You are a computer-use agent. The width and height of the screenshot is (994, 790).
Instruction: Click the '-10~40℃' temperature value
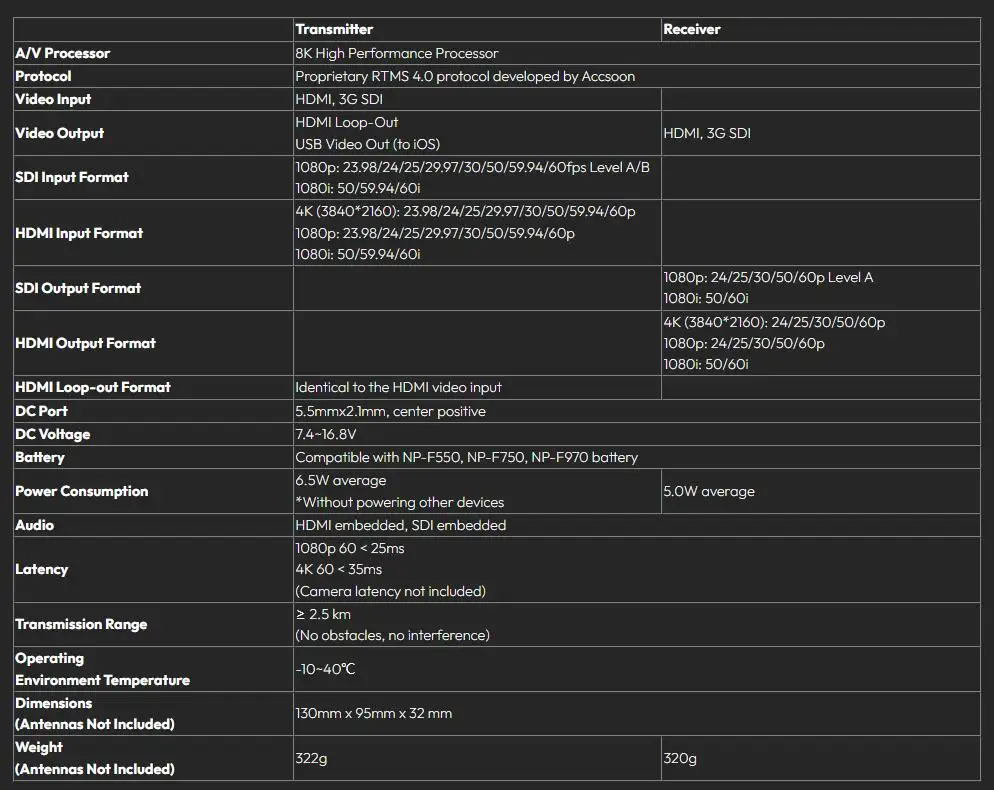point(325,669)
